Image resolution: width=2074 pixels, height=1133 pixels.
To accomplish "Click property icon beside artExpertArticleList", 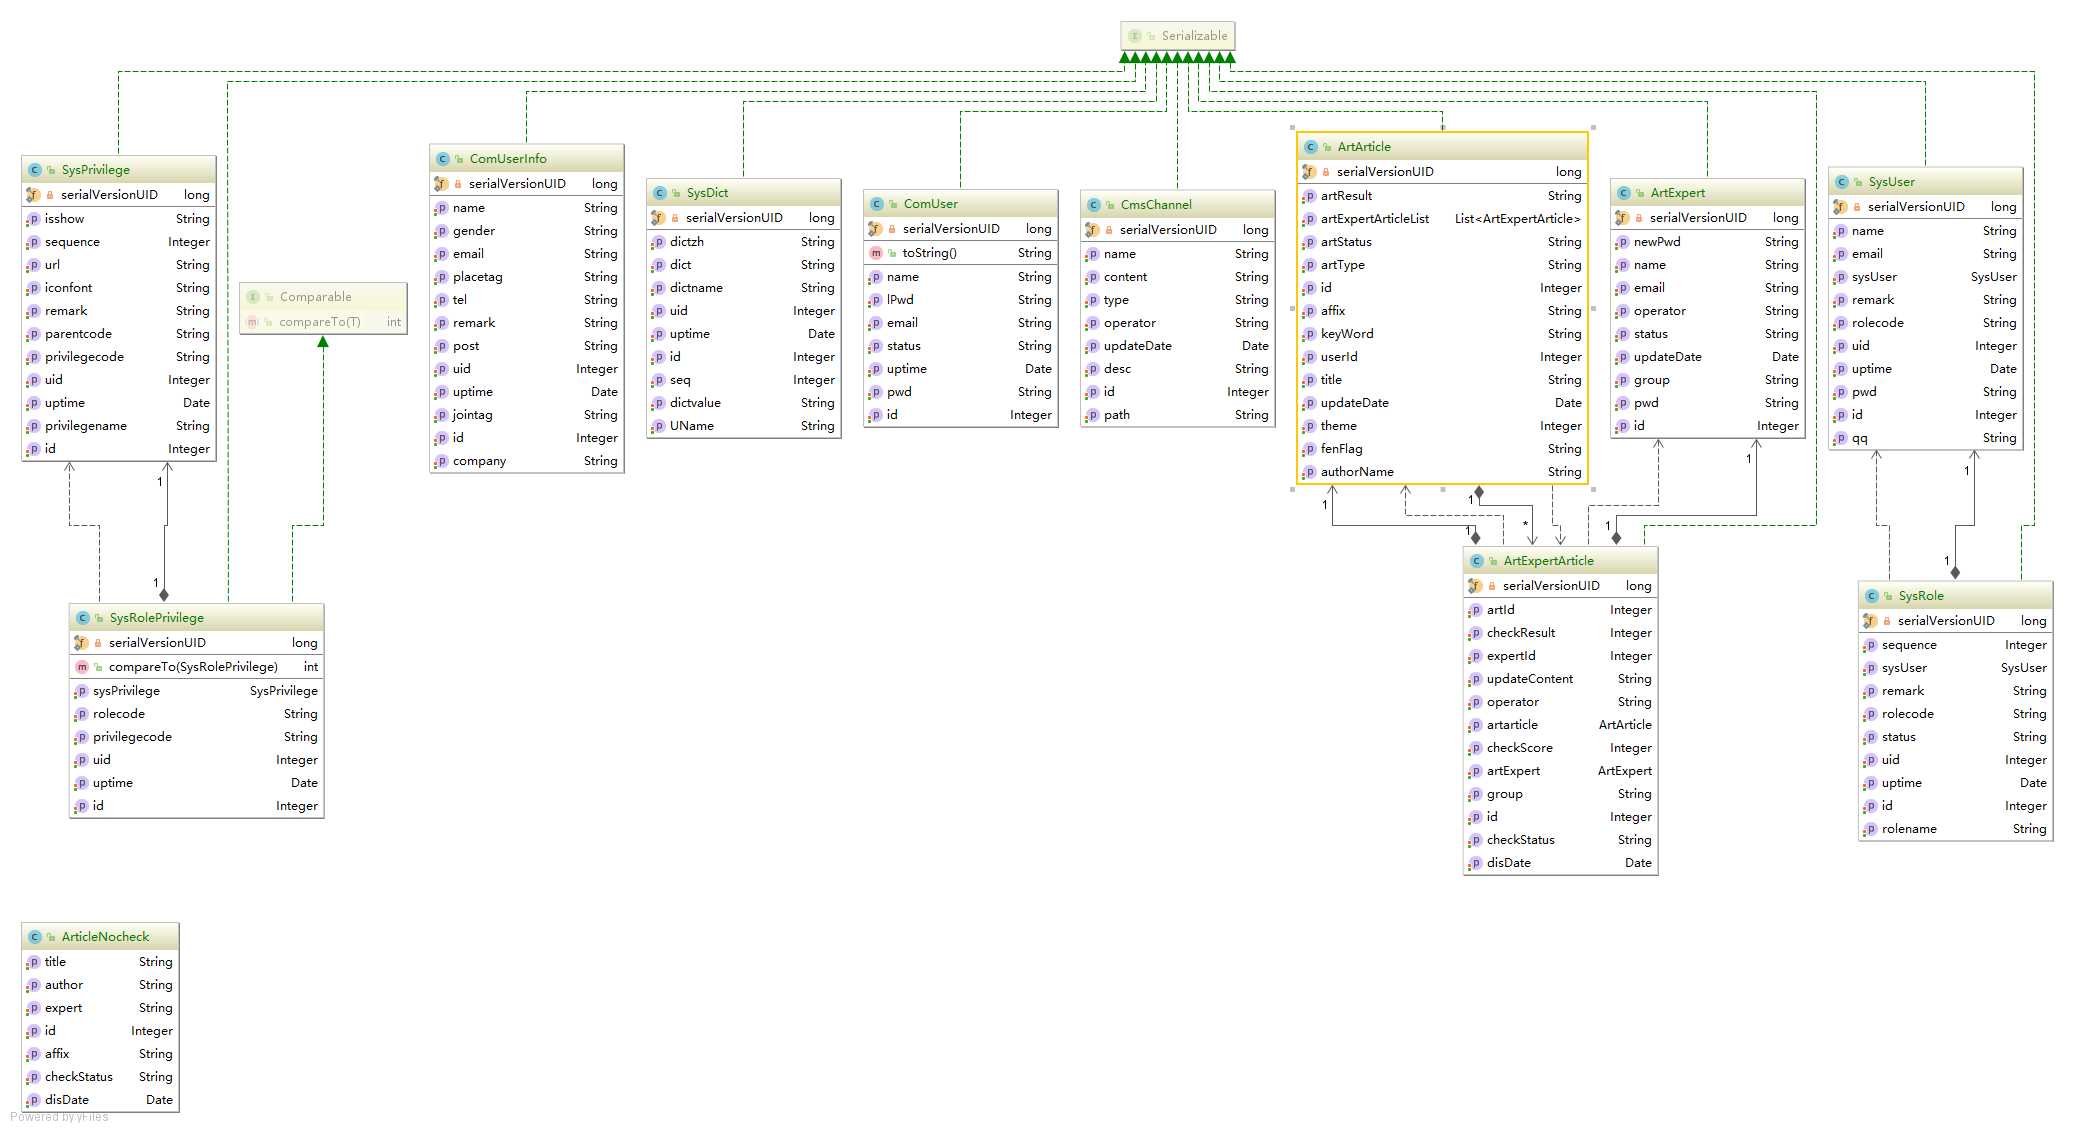I will pyautogui.click(x=1309, y=219).
